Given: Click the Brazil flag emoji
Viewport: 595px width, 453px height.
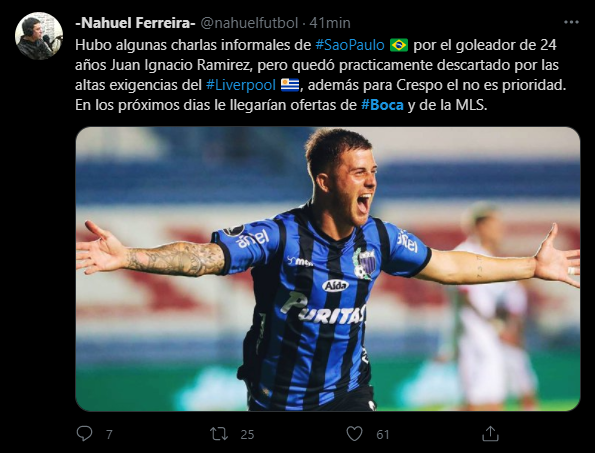Looking at the screenshot, I should click(399, 45).
